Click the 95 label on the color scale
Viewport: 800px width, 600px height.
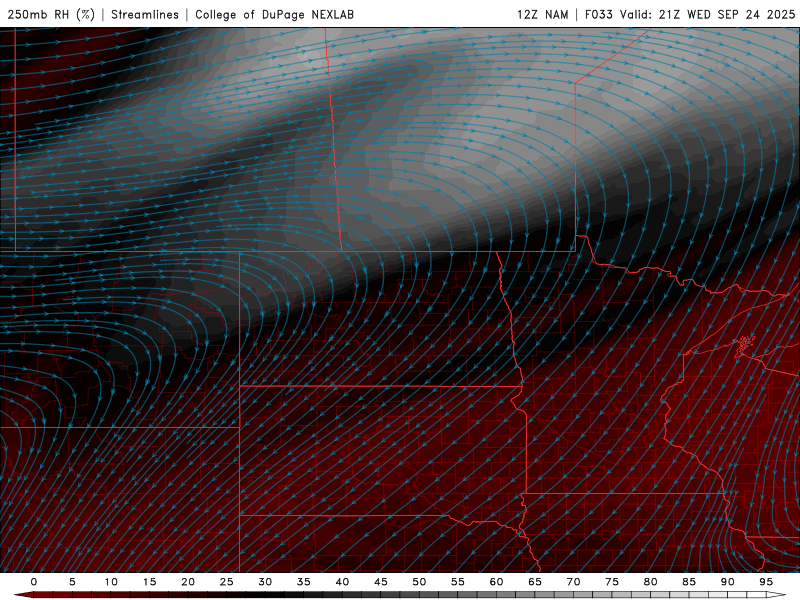(x=766, y=582)
